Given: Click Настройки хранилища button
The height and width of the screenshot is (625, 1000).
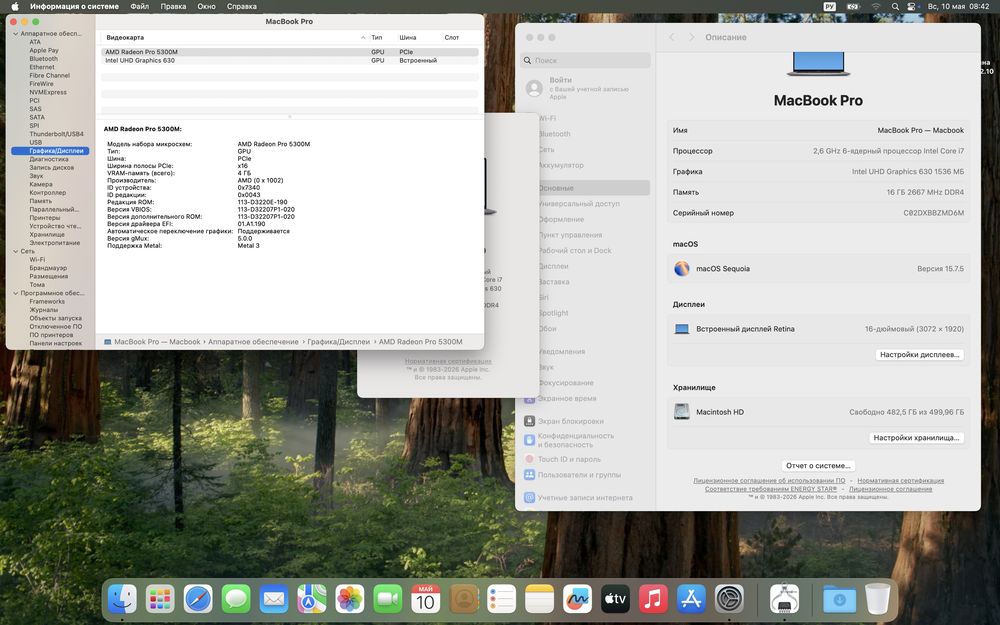Looking at the screenshot, I should click(916, 438).
